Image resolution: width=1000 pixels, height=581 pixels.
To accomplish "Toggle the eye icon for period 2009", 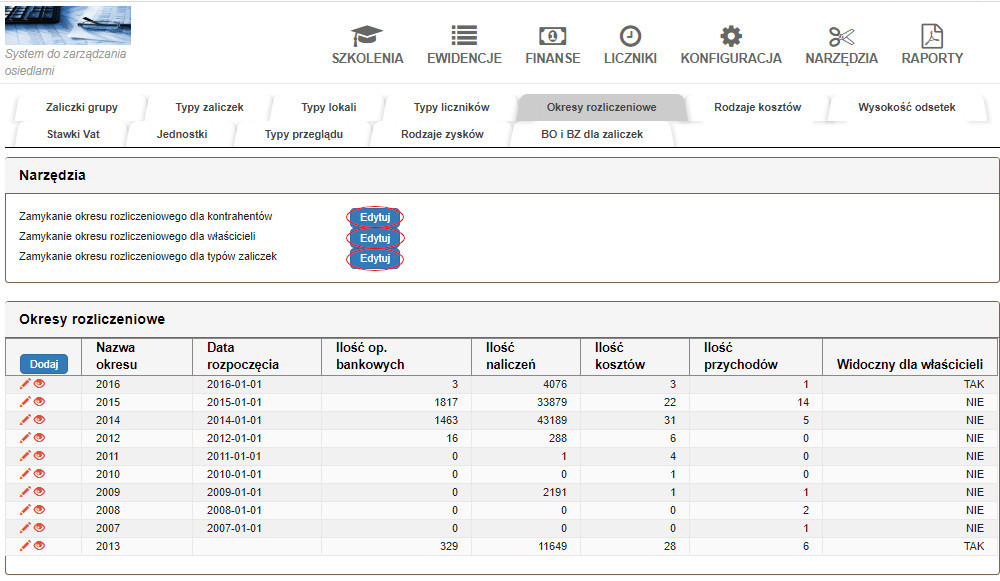I will (x=40, y=492).
